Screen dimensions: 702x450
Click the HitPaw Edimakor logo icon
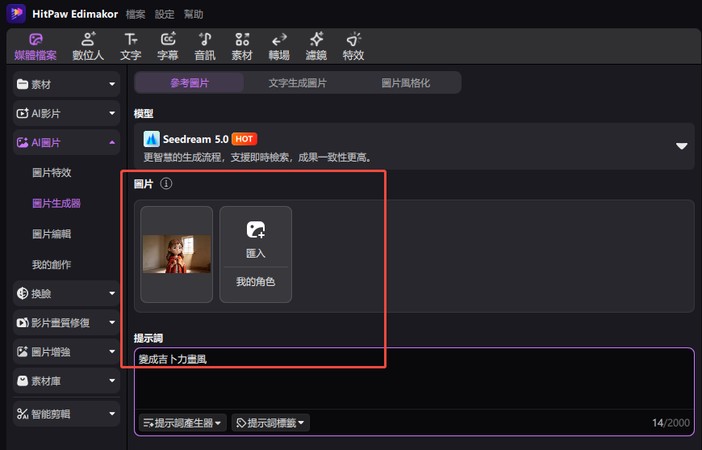tap(16, 14)
